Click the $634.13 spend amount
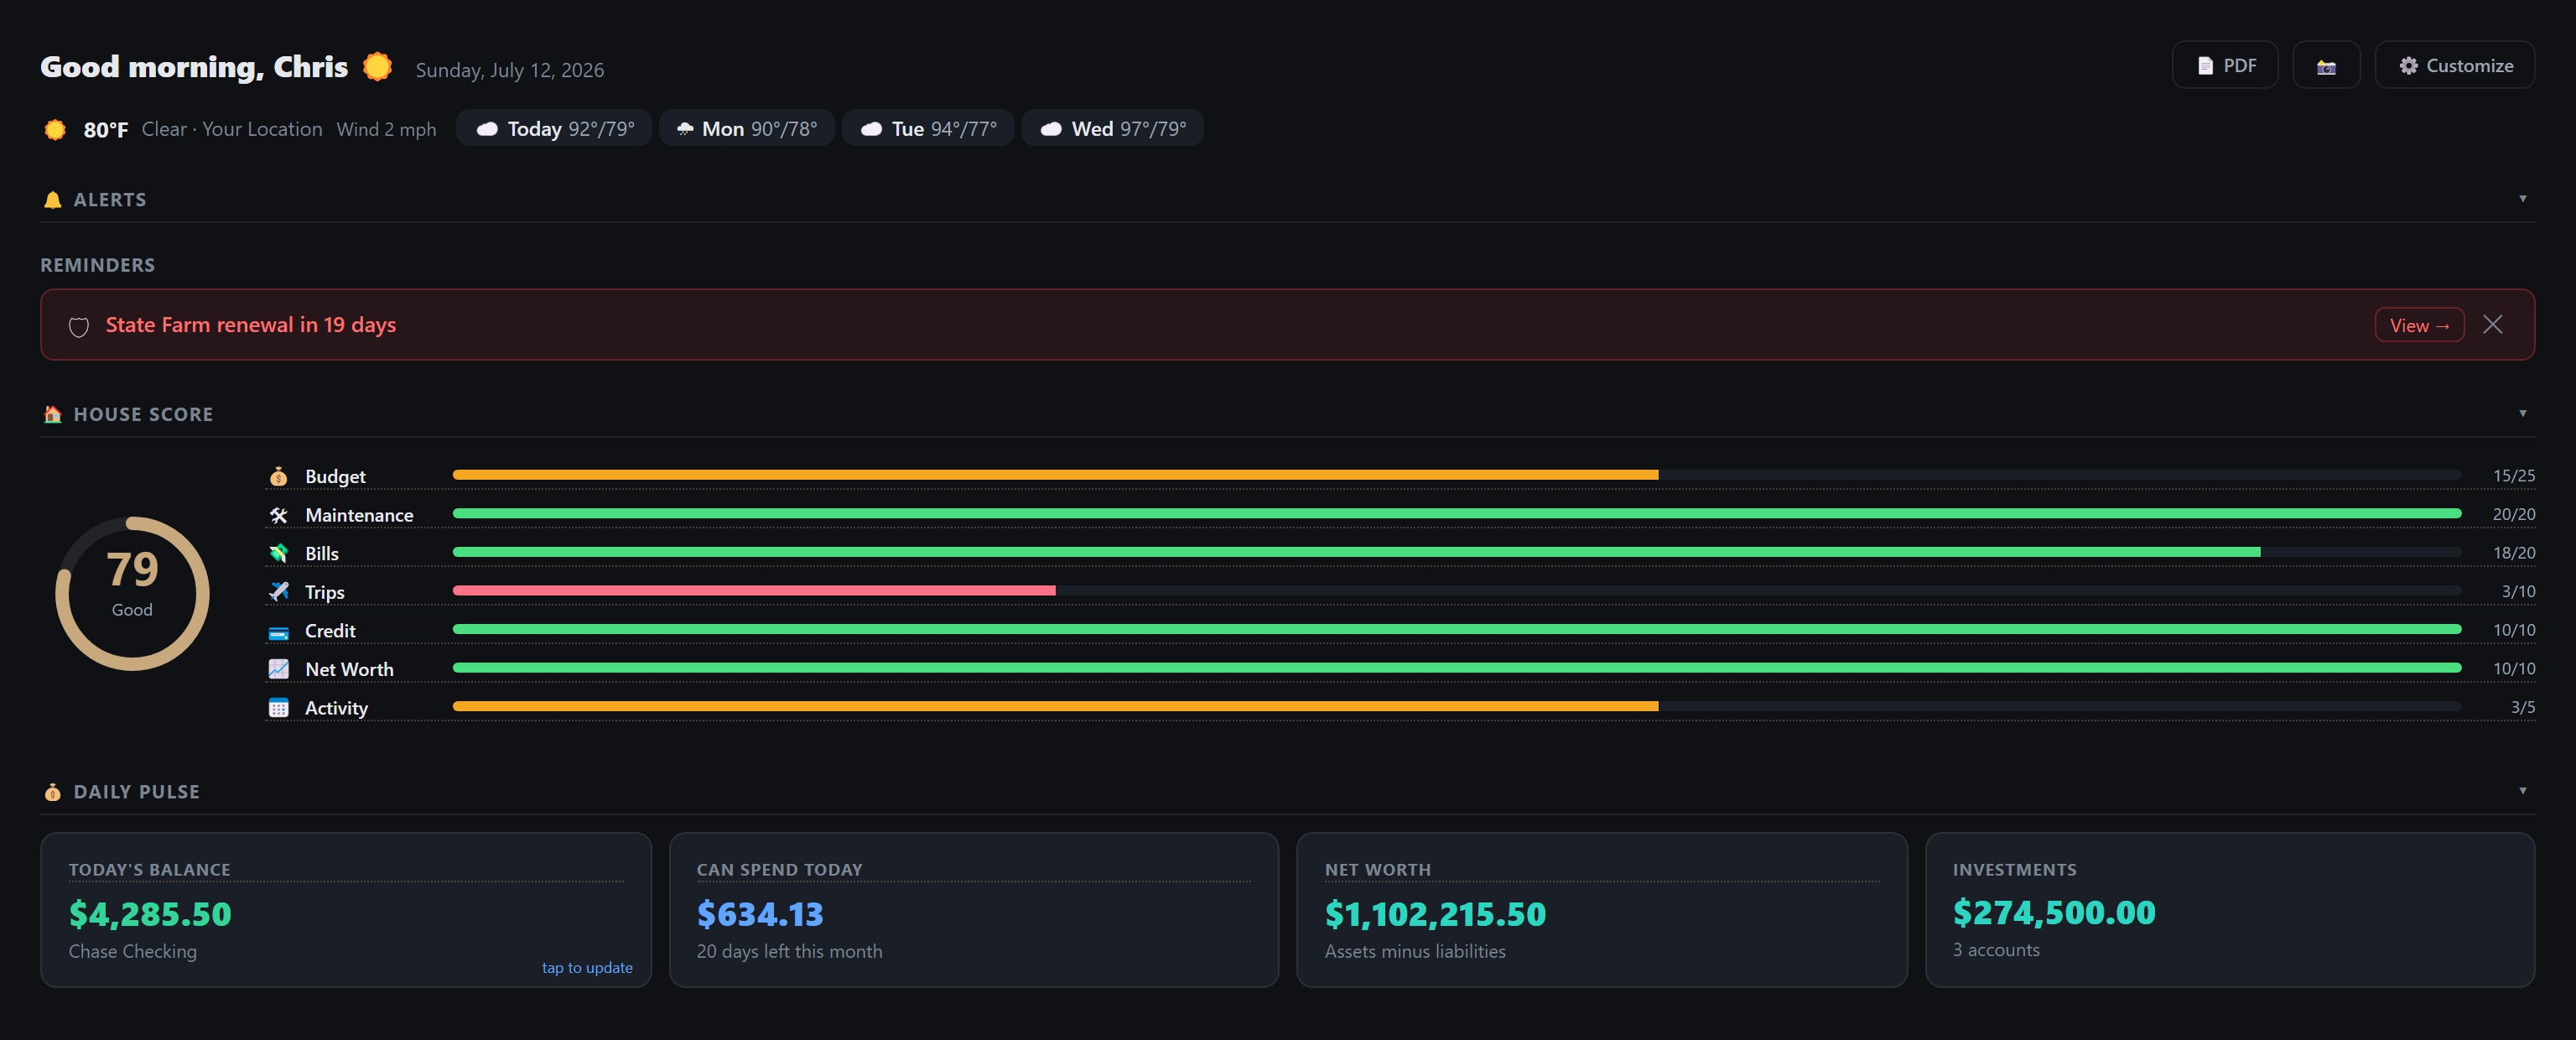 (x=760, y=914)
